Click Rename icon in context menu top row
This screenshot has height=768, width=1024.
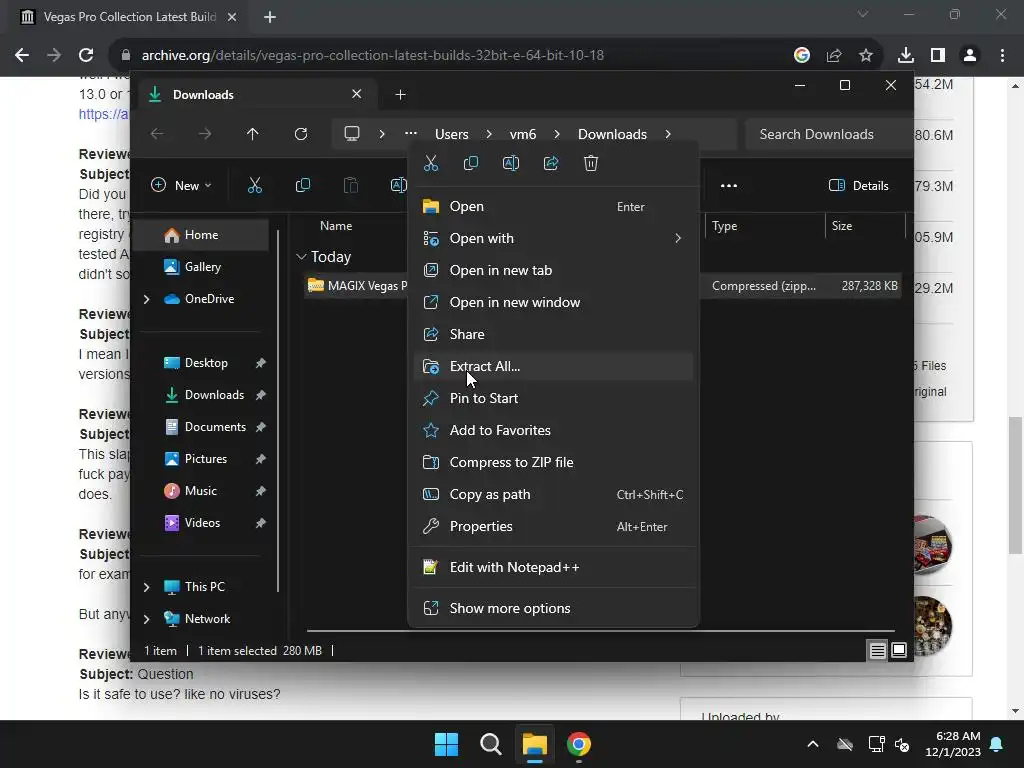coord(511,163)
